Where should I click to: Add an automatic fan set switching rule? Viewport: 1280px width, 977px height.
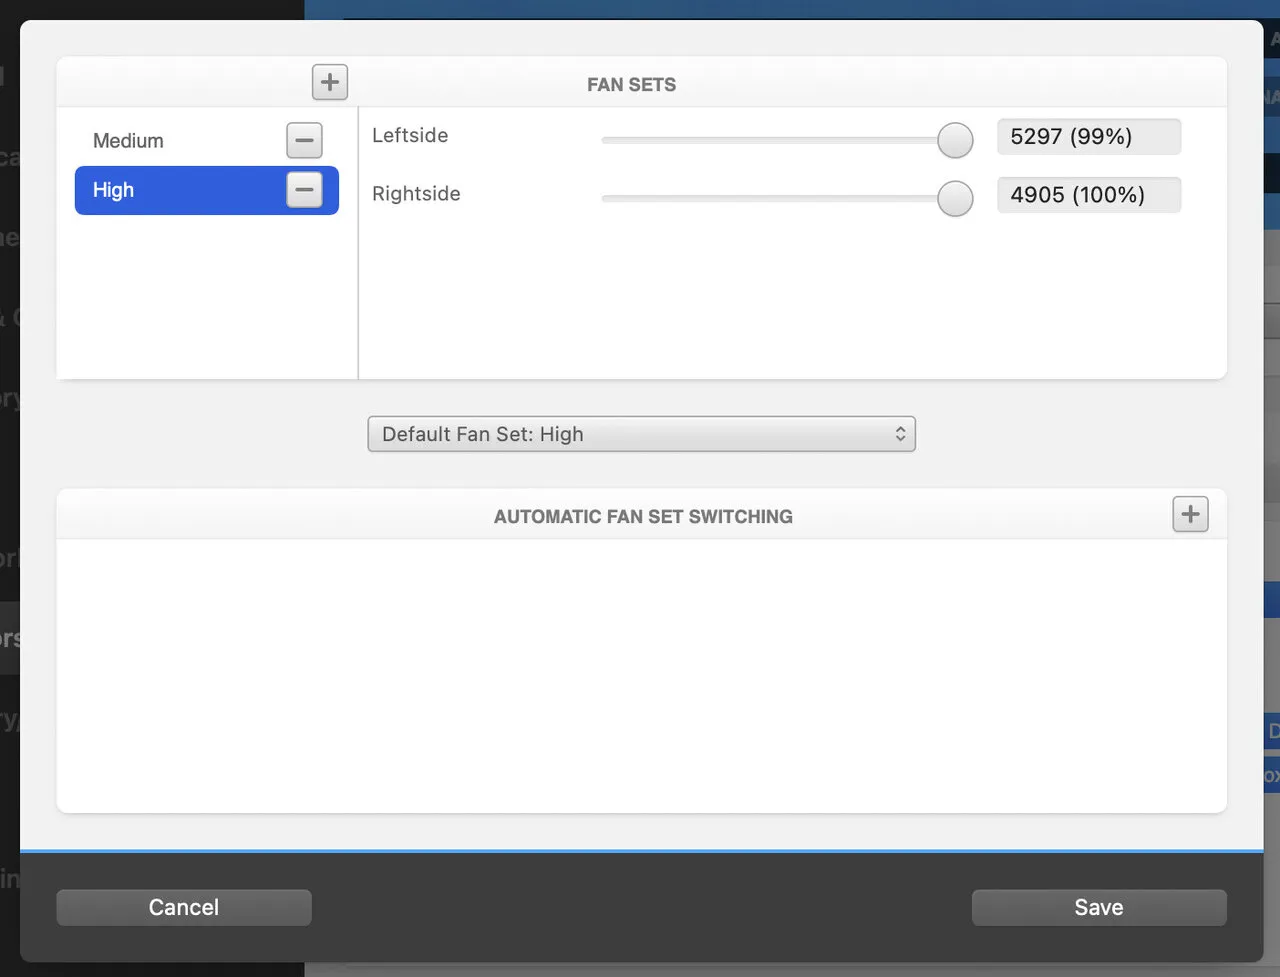pyautogui.click(x=1190, y=515)
